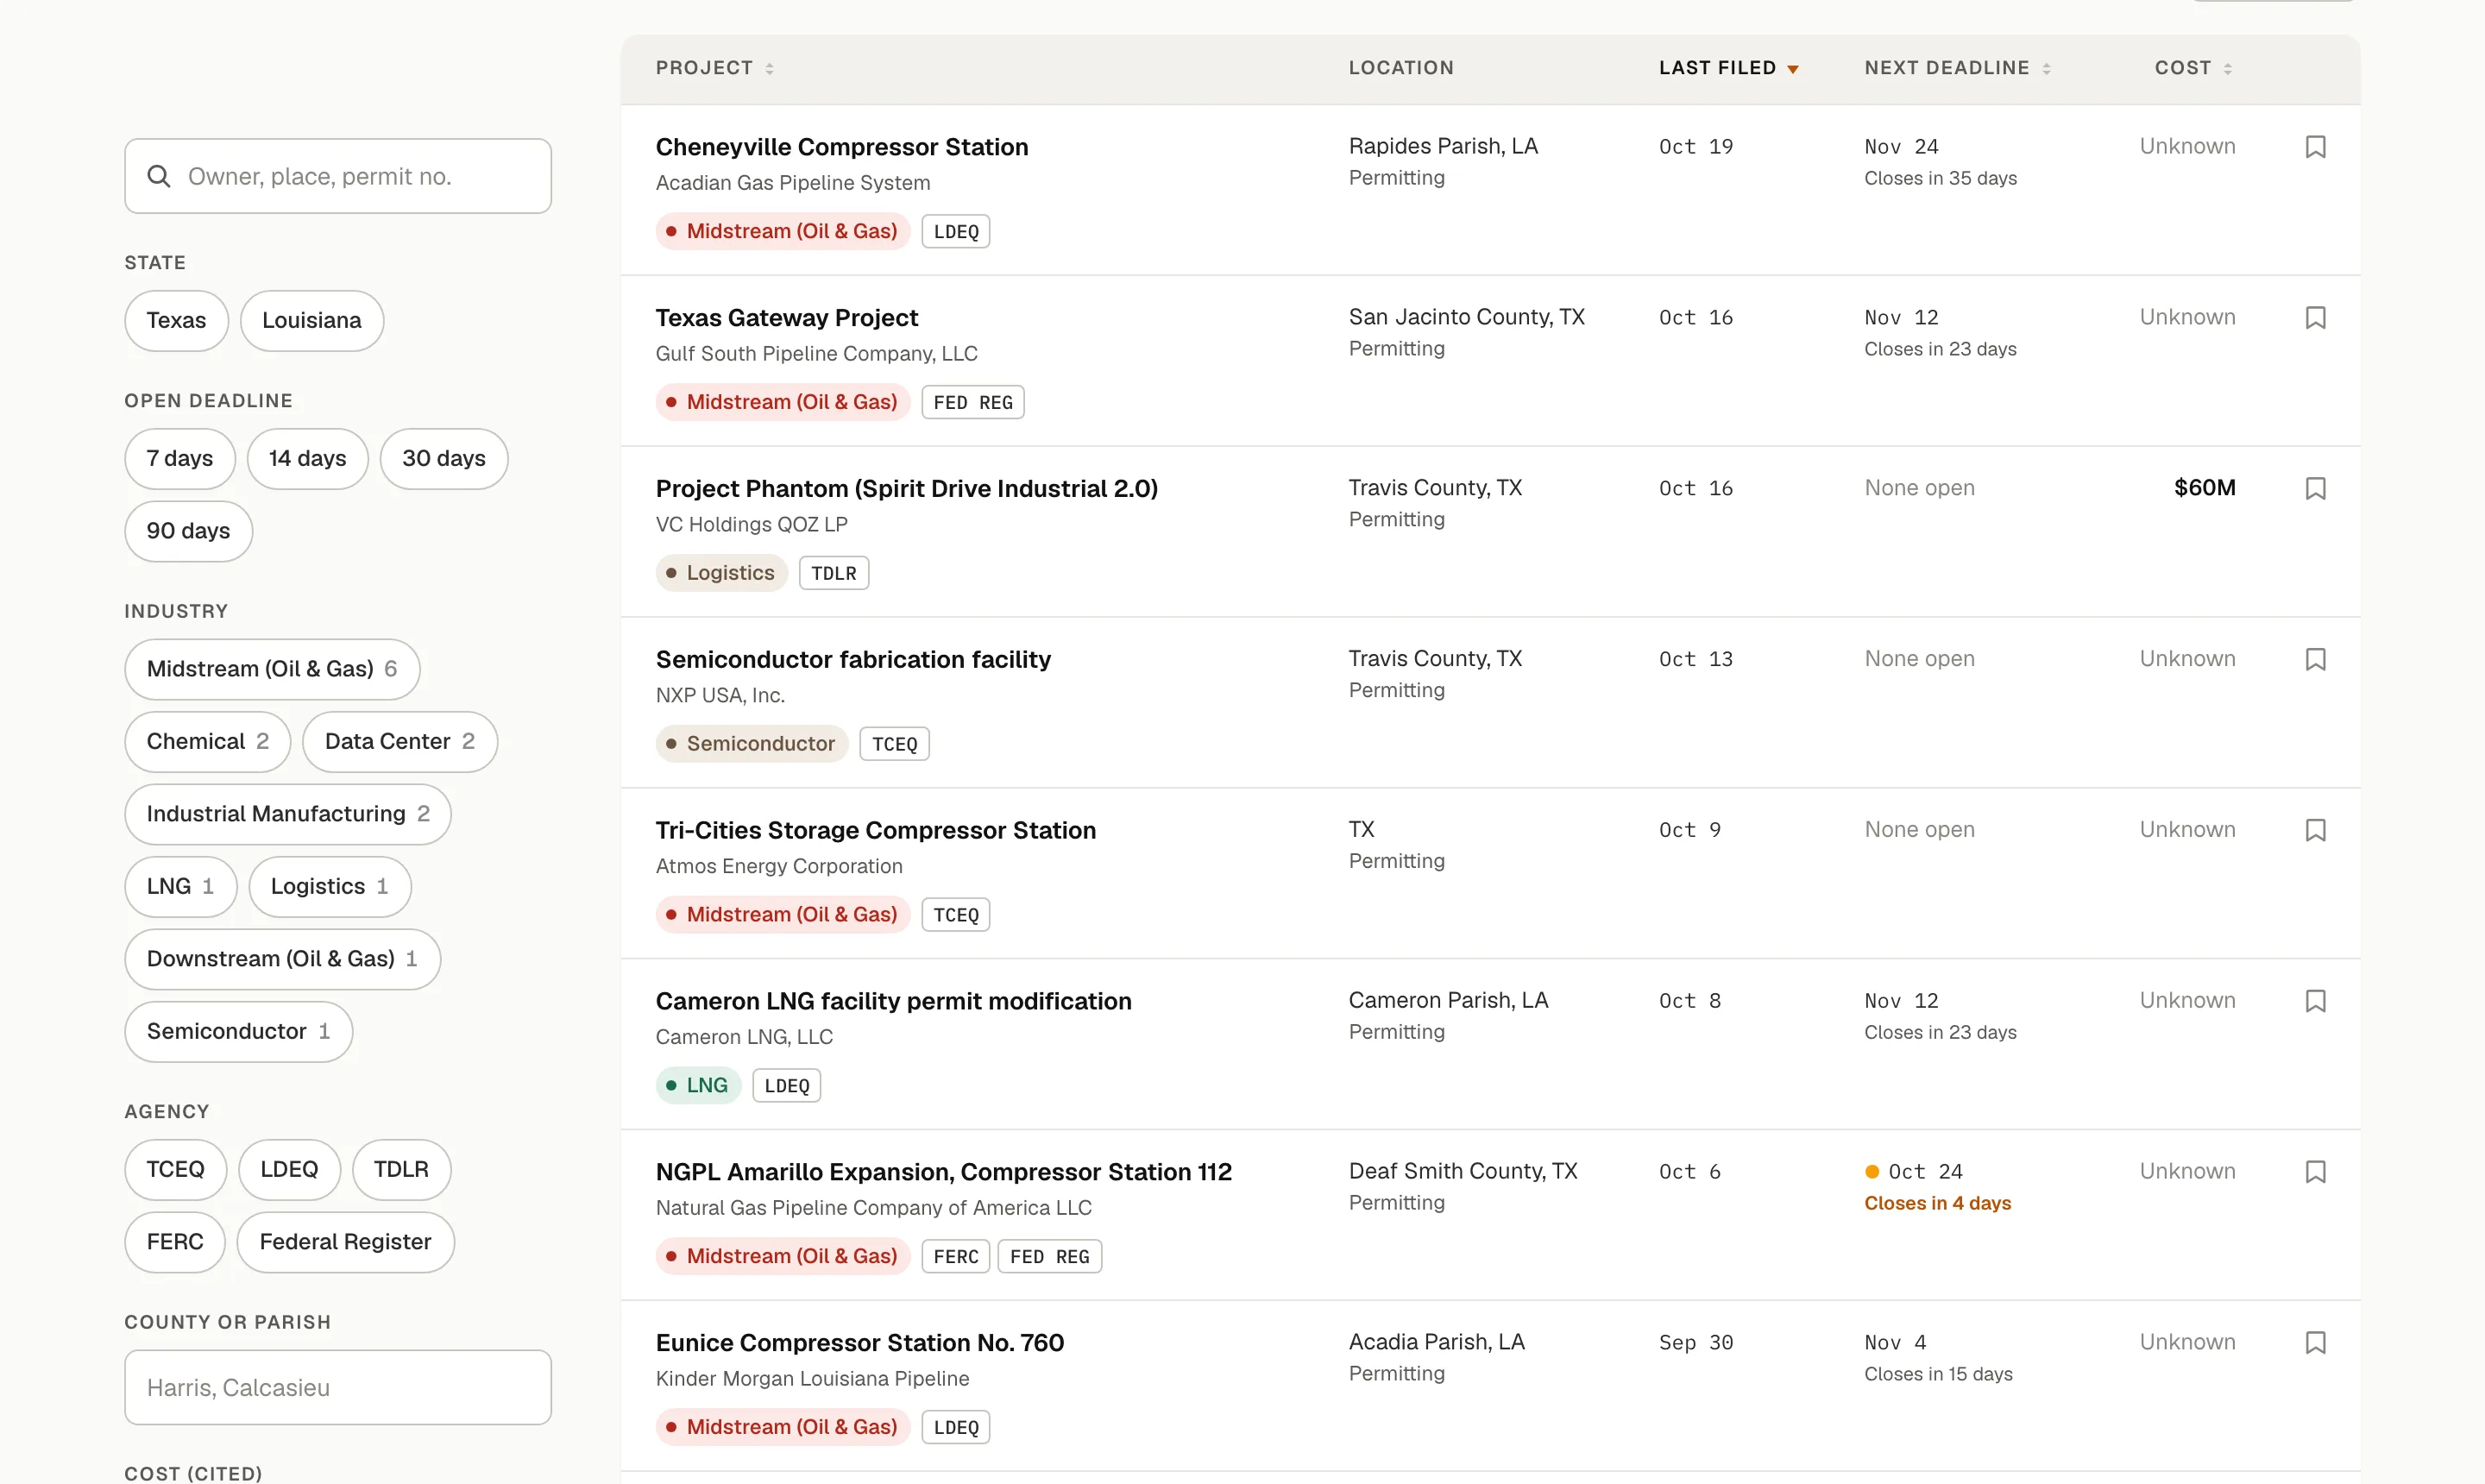Open Texas Gateway Project details
Viewport: 2485px width, 1484px height.
click(x=787, y=318)
